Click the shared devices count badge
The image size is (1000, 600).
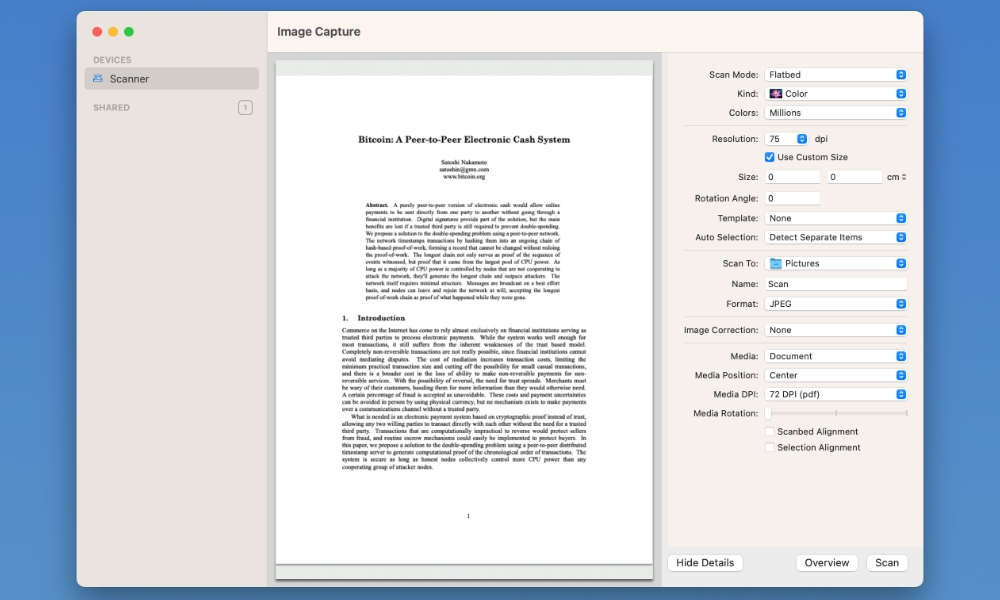click(x=246, y=107)
